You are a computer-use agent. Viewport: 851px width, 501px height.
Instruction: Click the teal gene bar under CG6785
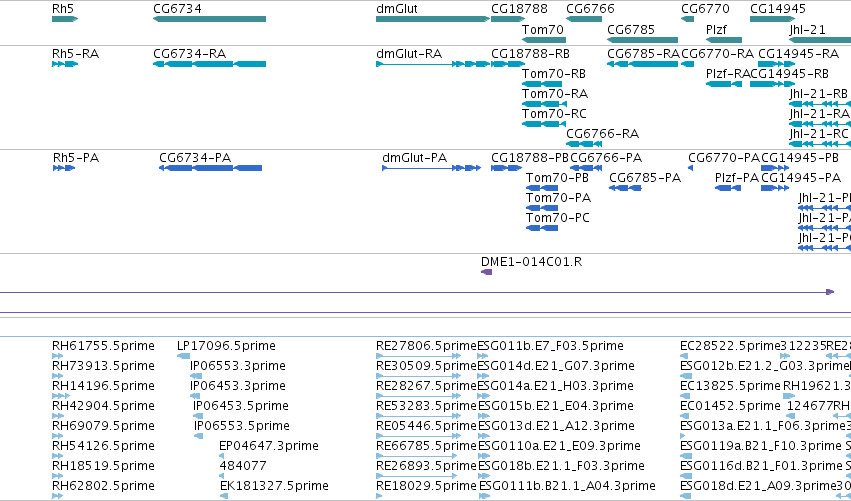pyautogui.click(x=643, y=40)
